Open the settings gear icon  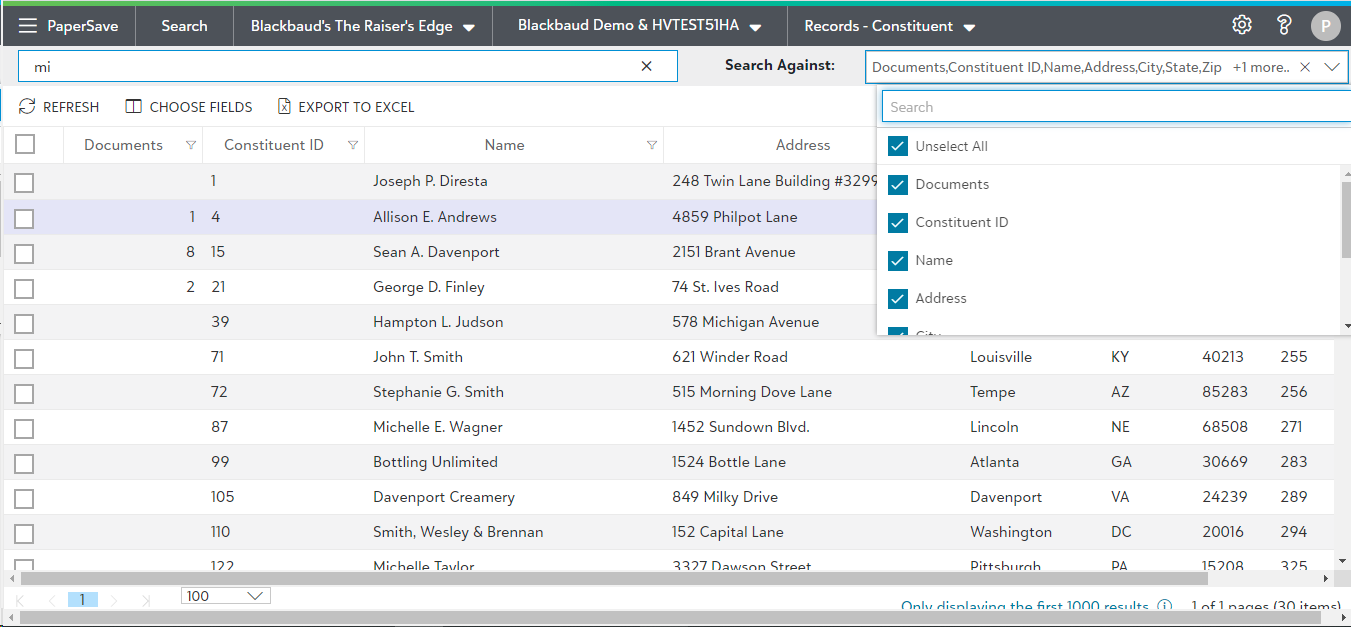click(x=1242, y=25)
